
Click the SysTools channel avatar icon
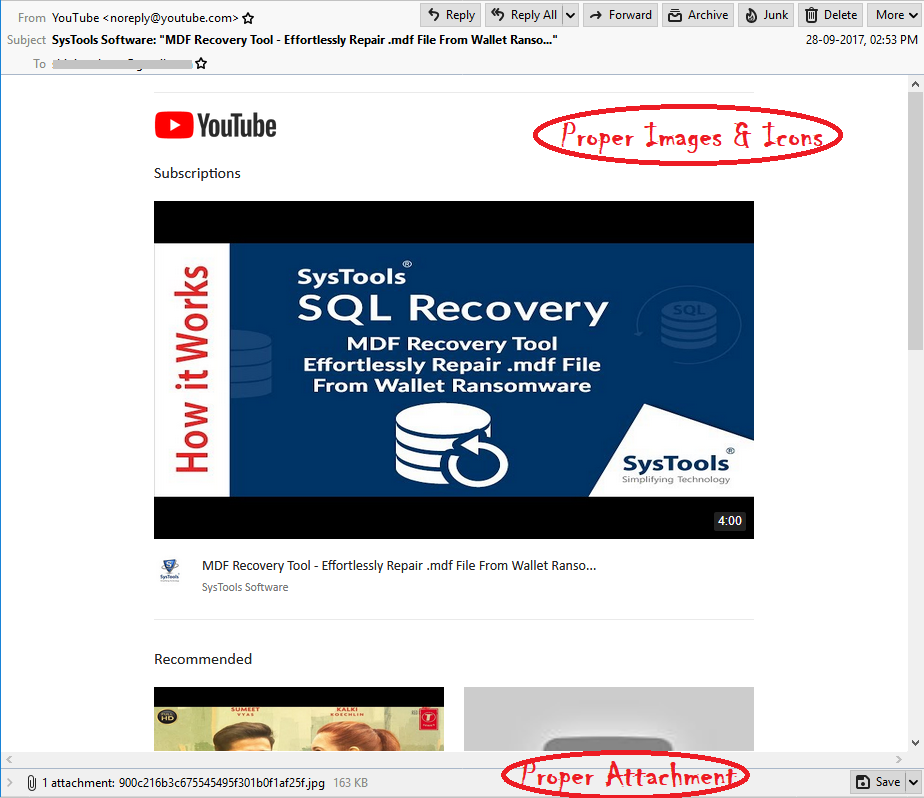click(x=170, y=571)
